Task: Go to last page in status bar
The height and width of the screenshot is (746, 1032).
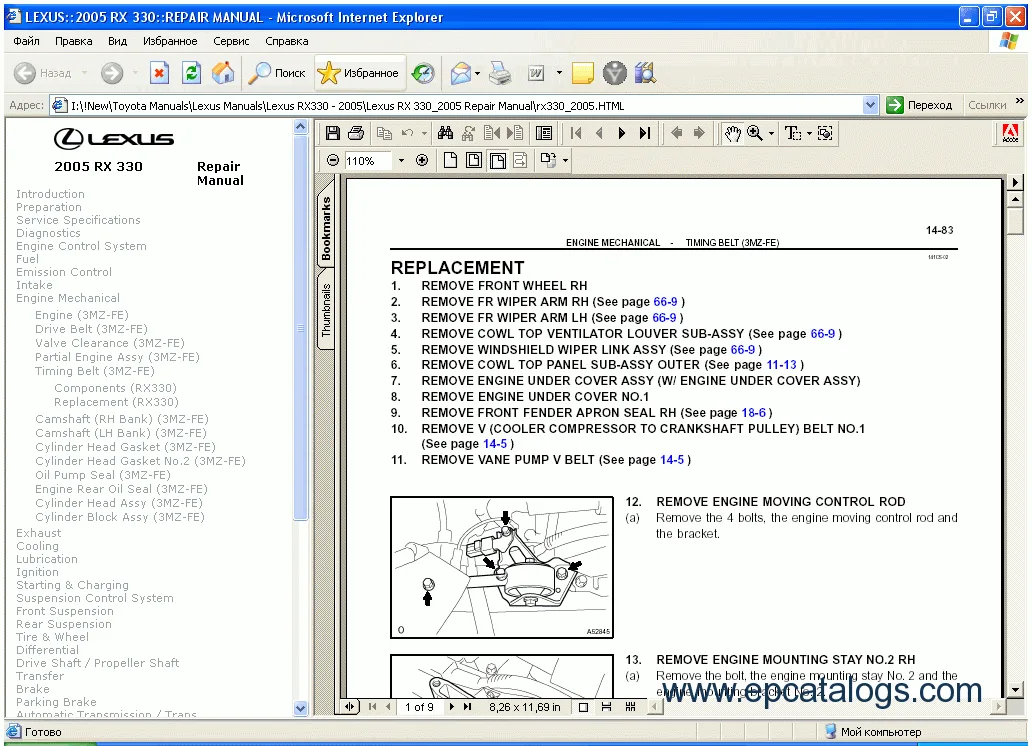Action: coord(467,707)
